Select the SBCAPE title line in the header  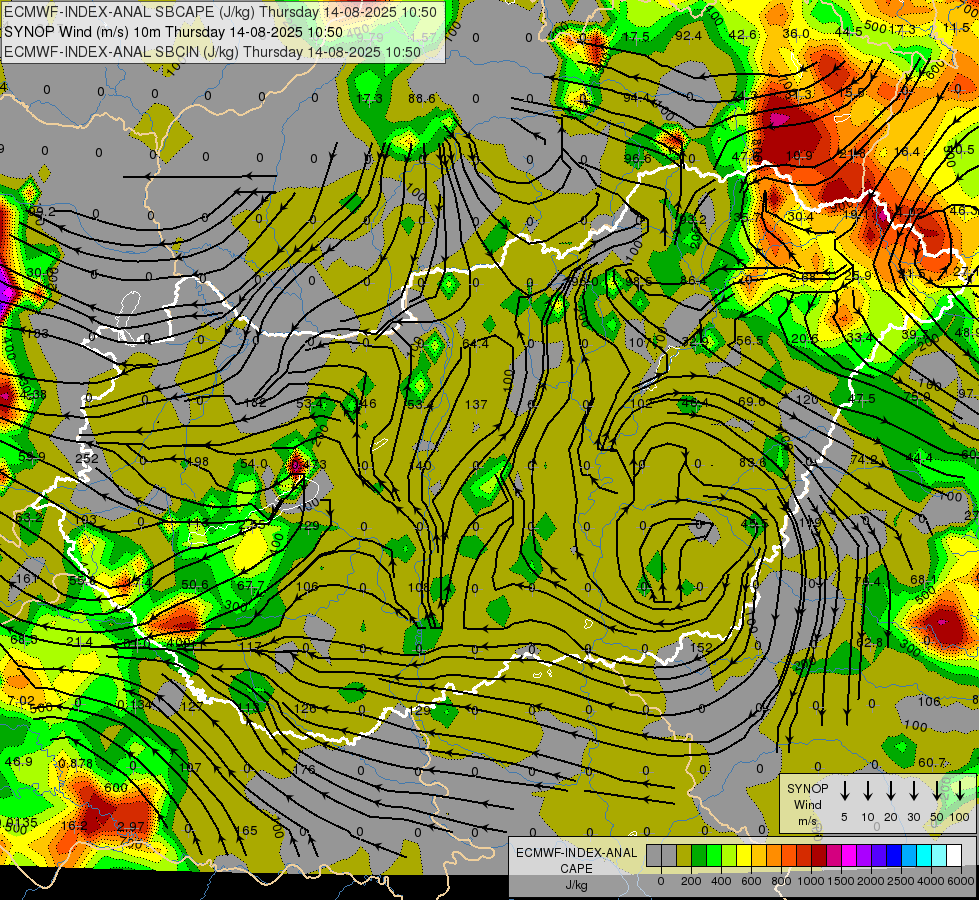click(x=220, y=12)
